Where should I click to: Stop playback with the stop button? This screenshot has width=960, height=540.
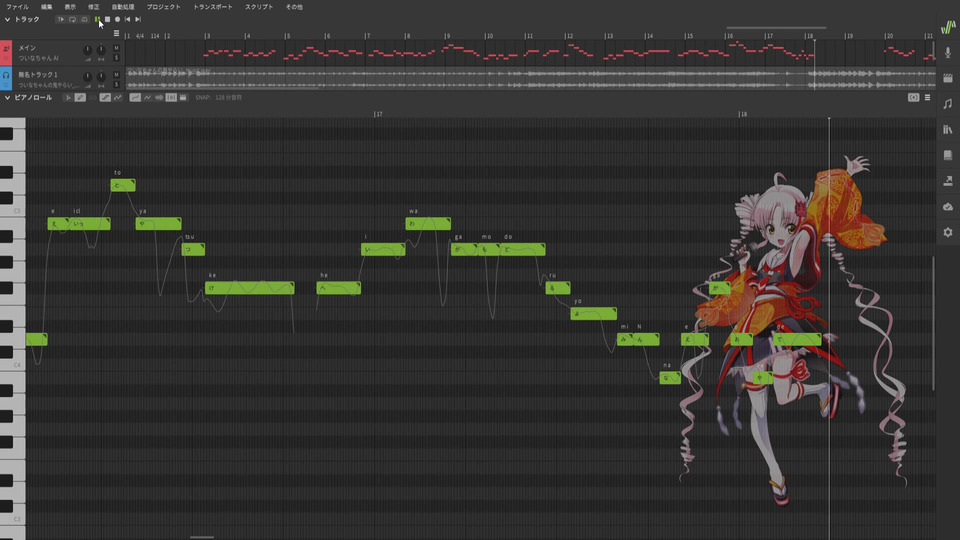108,20
